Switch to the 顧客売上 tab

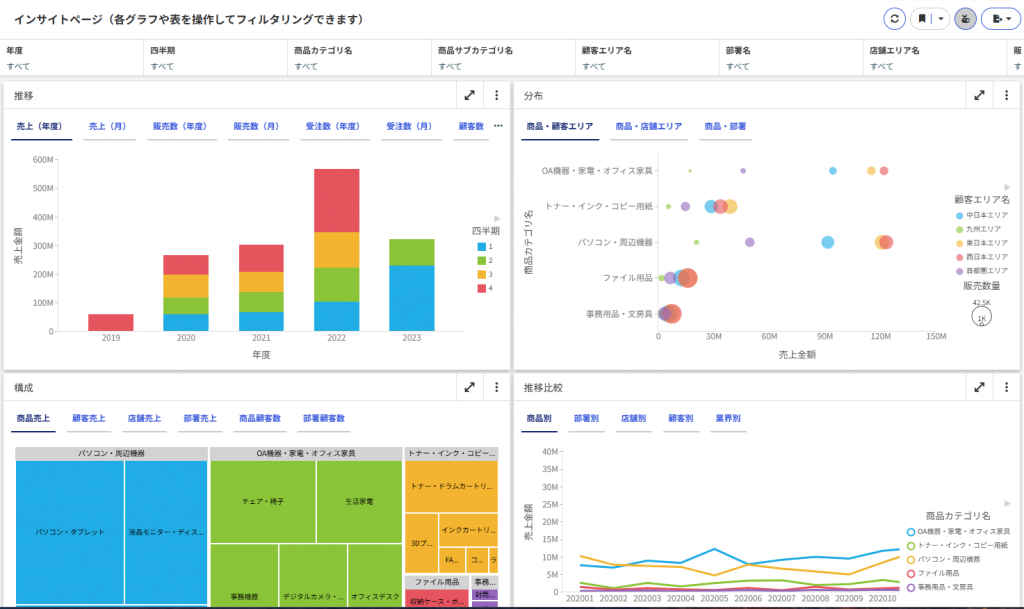[89, 418]
